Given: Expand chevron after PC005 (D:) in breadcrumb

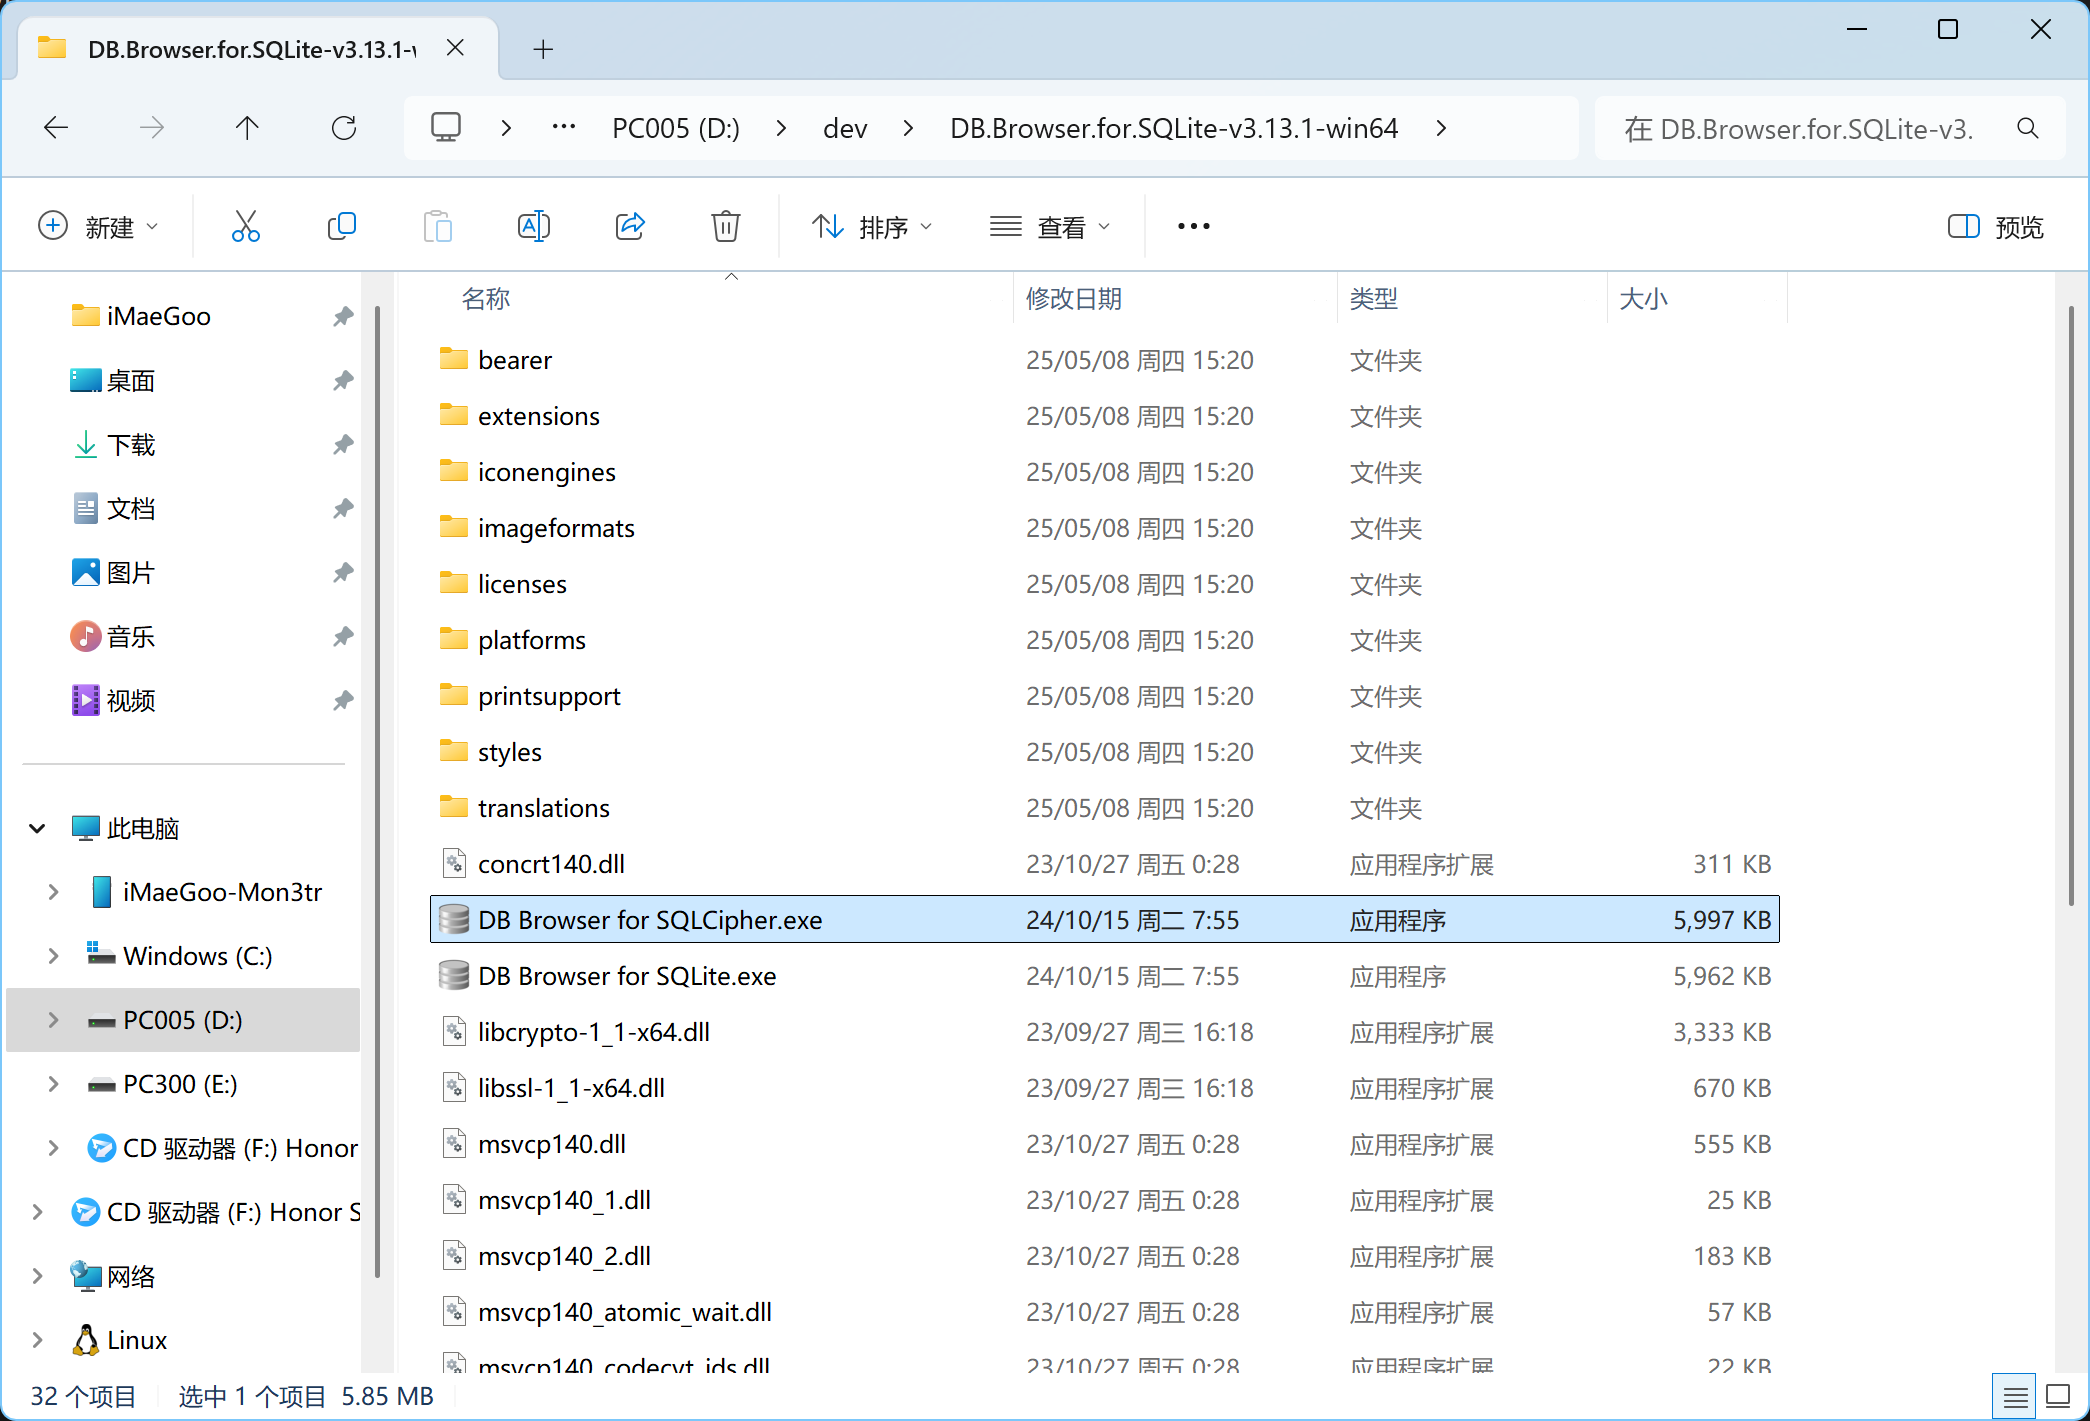Looking at the screenshot, I should 781,128.
